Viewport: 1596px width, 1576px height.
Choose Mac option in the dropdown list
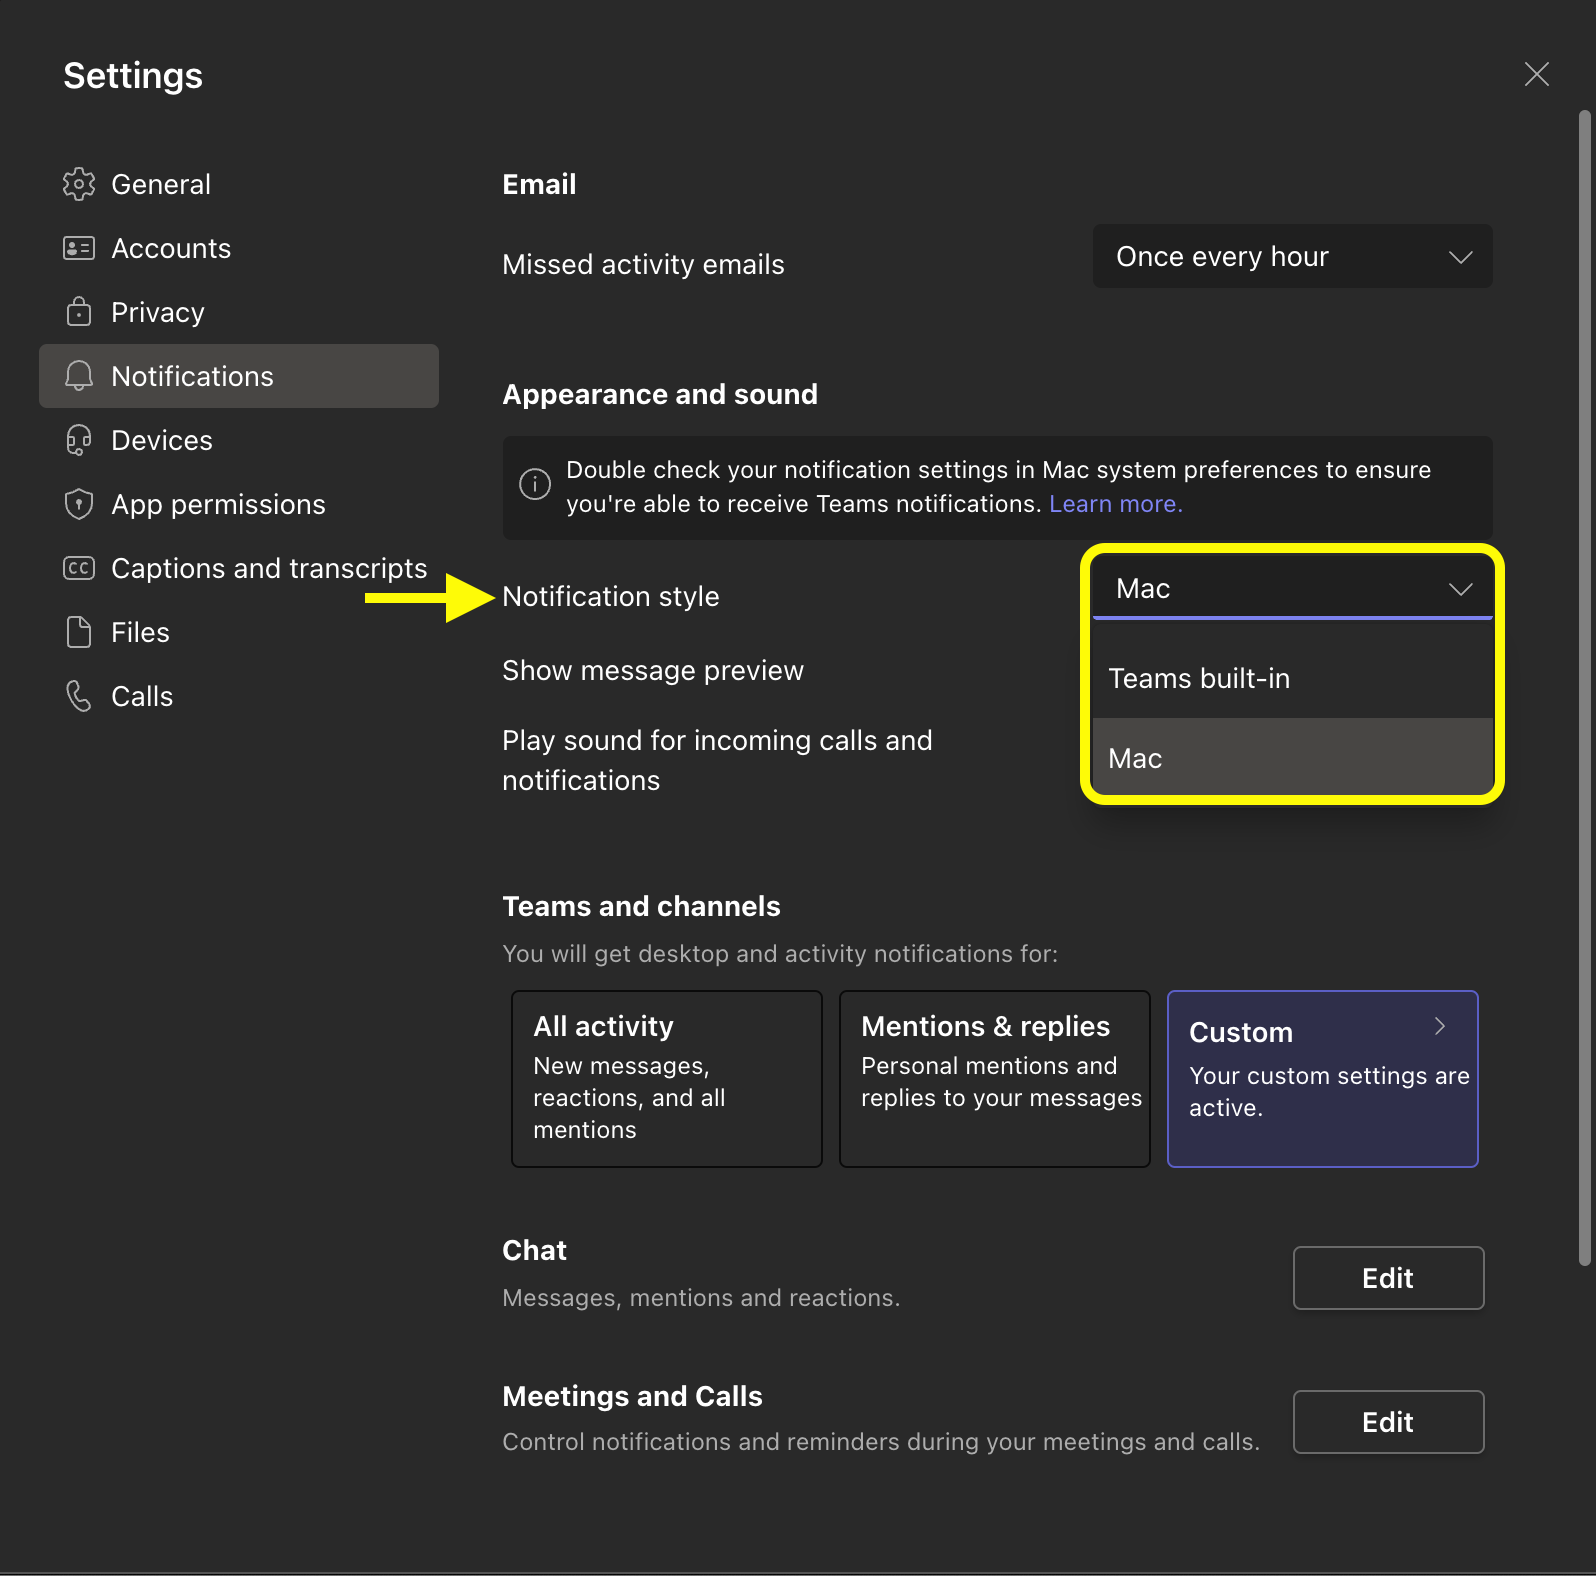pyautogui.click(x=1293, y=758)
